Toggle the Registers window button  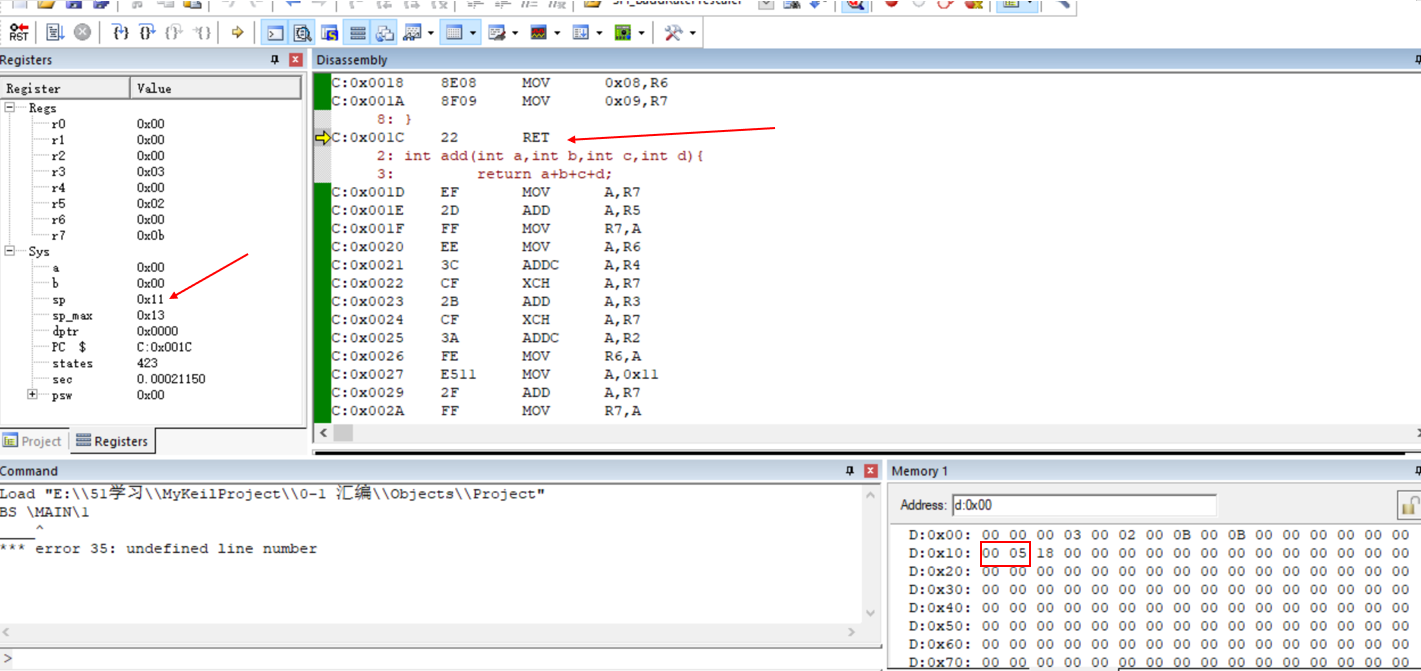coord(357,32)
